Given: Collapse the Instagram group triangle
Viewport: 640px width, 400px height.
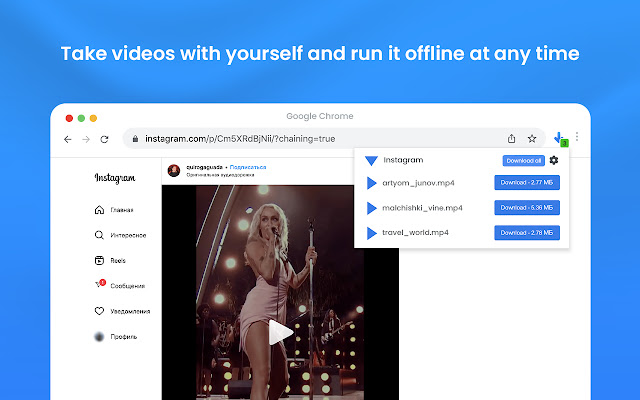Looking at the screenshot, I should 371,161.
